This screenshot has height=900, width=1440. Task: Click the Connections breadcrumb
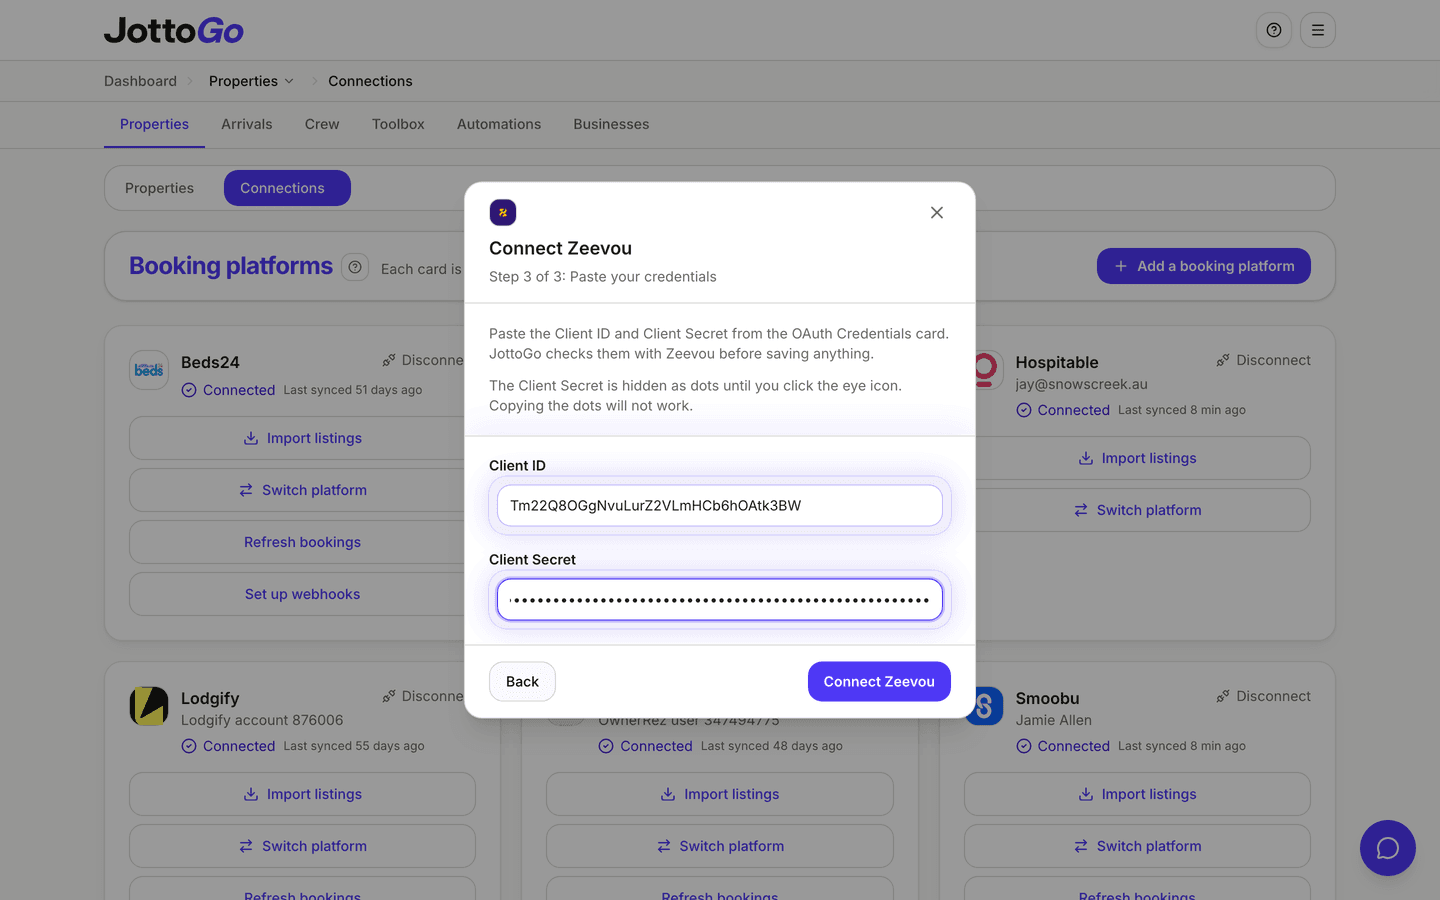[x=370, y=81]
